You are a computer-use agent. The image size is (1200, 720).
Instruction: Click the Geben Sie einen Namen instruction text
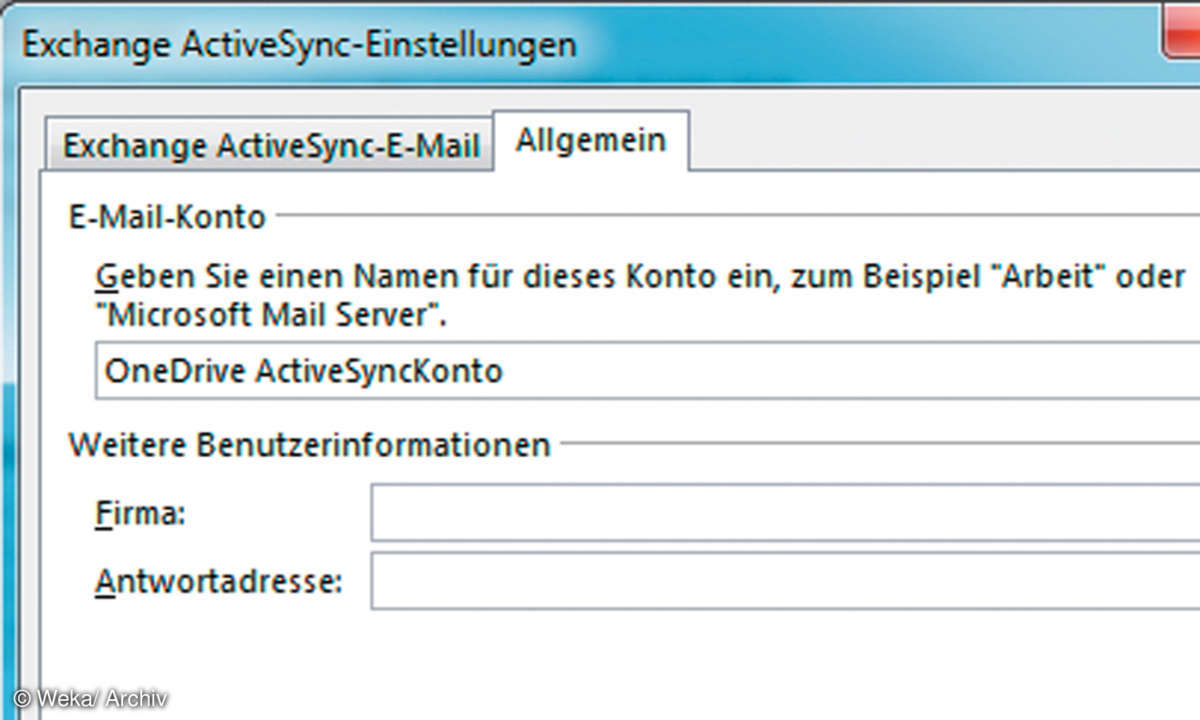[640, 296]
